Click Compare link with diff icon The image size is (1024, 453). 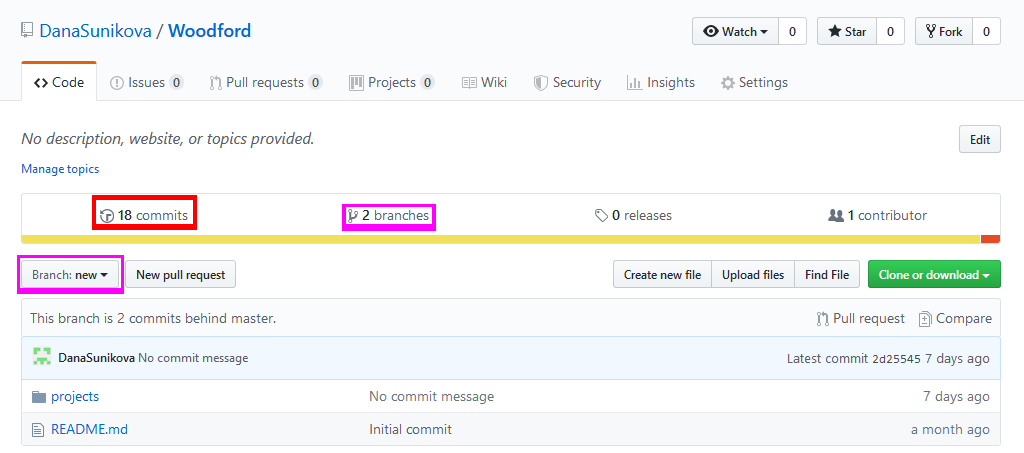tap(955, 319)
